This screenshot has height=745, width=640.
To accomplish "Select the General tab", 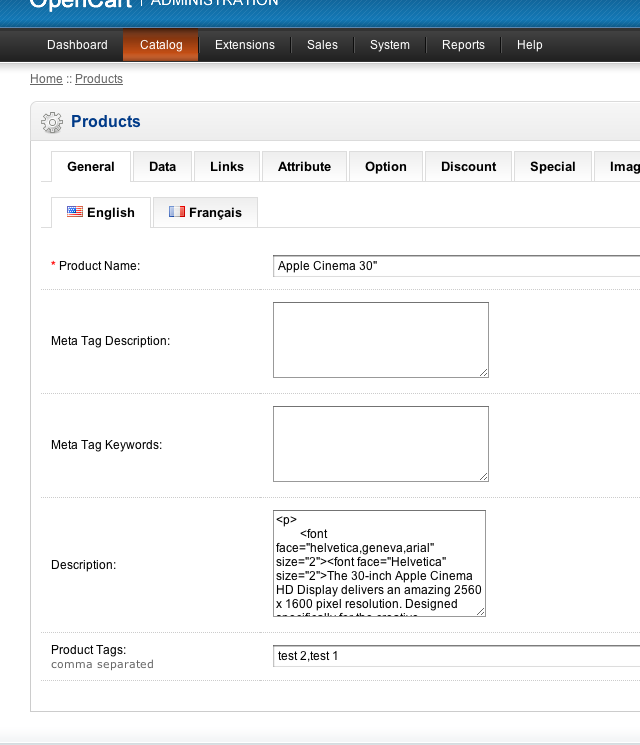I will 91,167.
